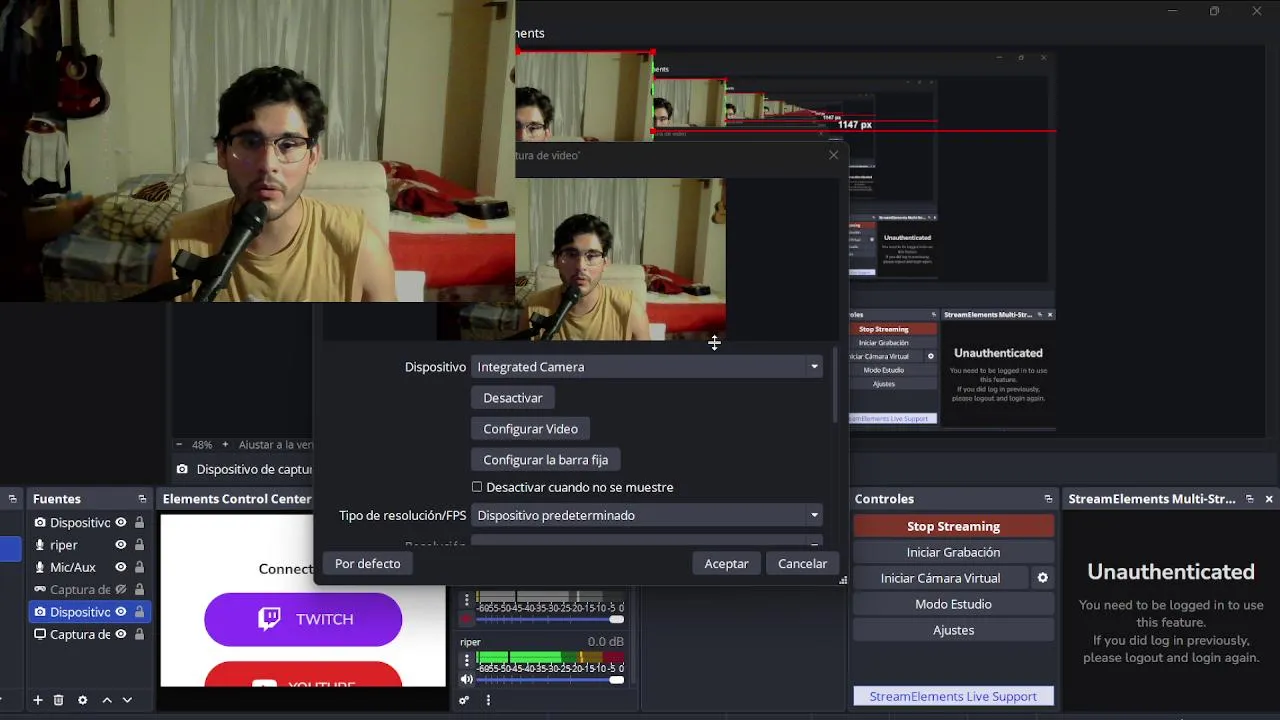Click the properties dialog vertical scrollbar
Image resolution: width=1280 pixels, height=720 pixels.
click(835, 386)
